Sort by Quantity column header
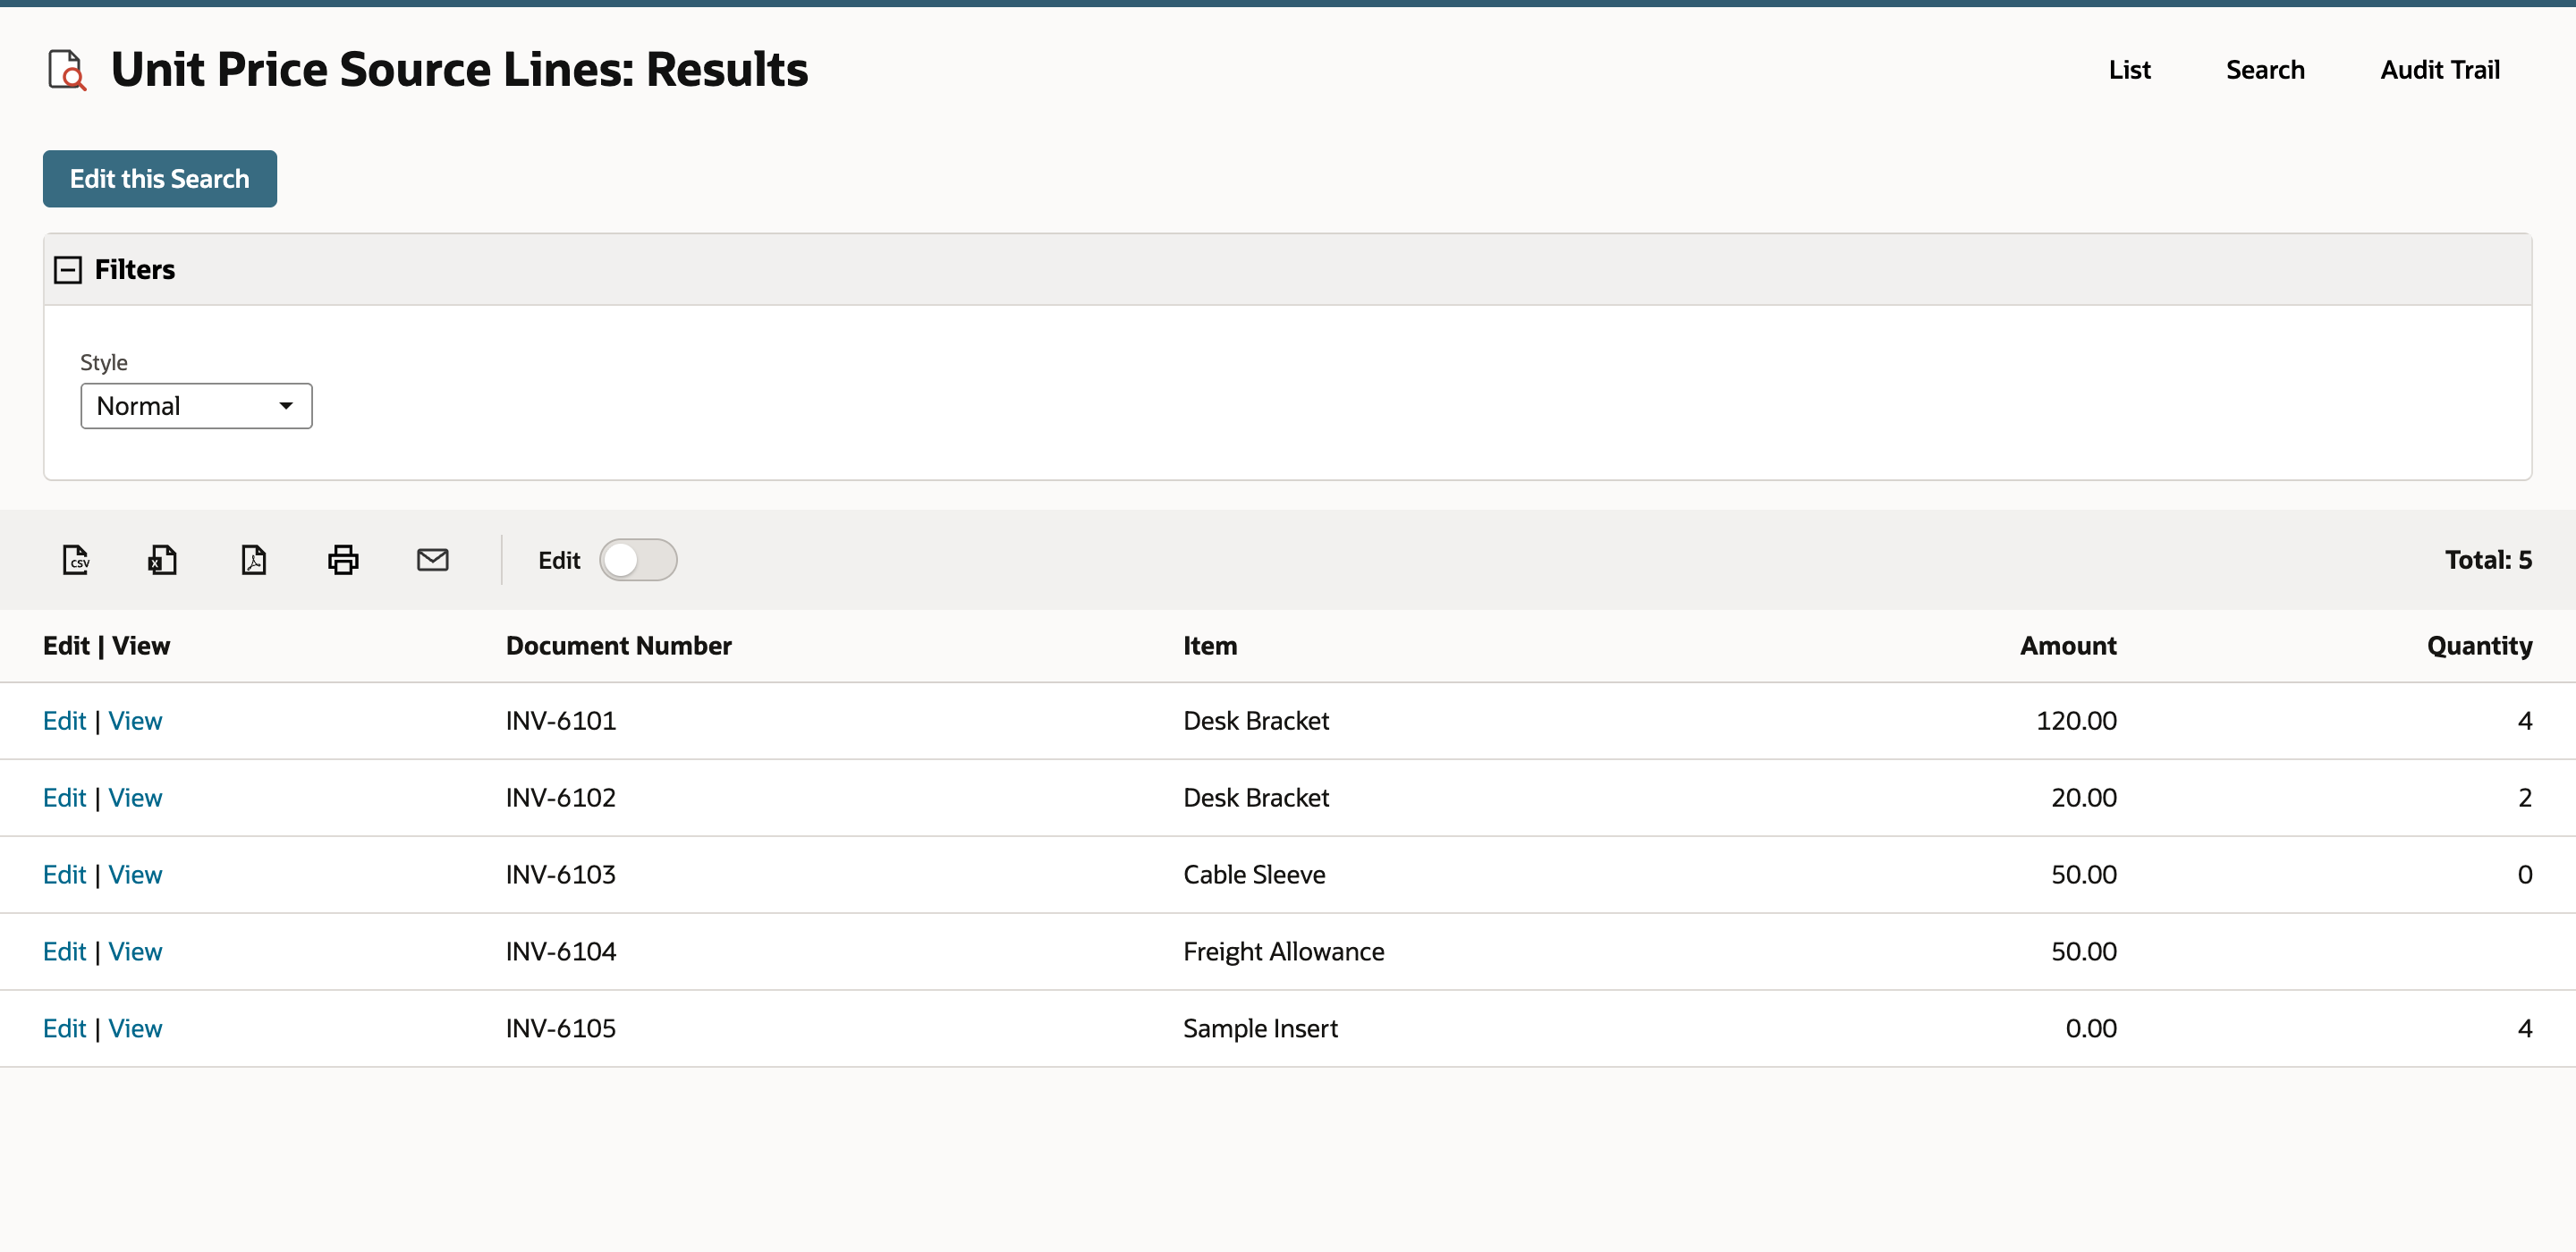 click(x=2479, y=646)
